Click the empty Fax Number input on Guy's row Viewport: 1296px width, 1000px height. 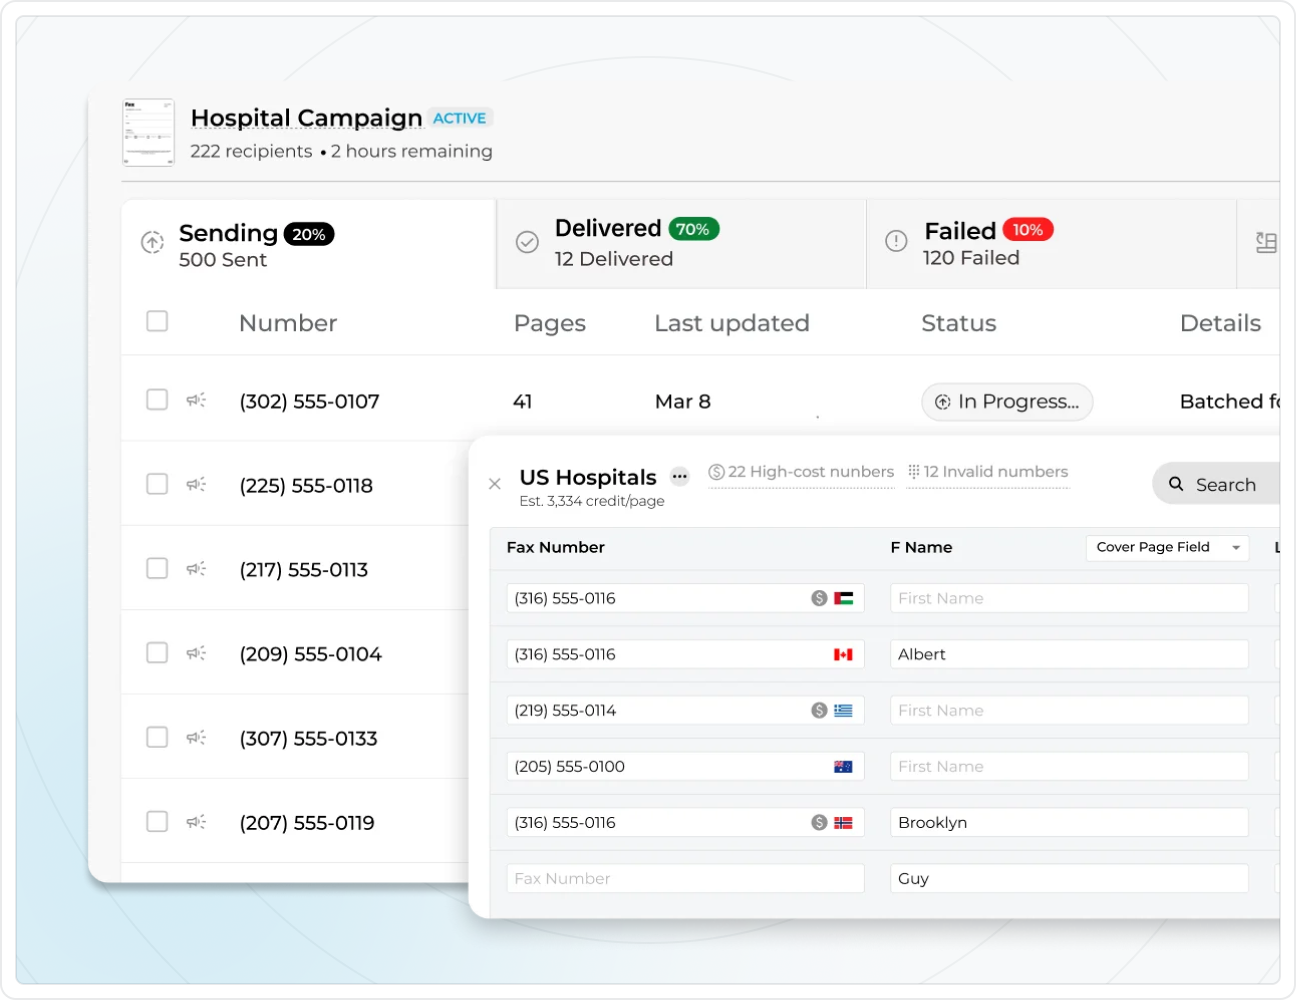click(x=684, y=878)
